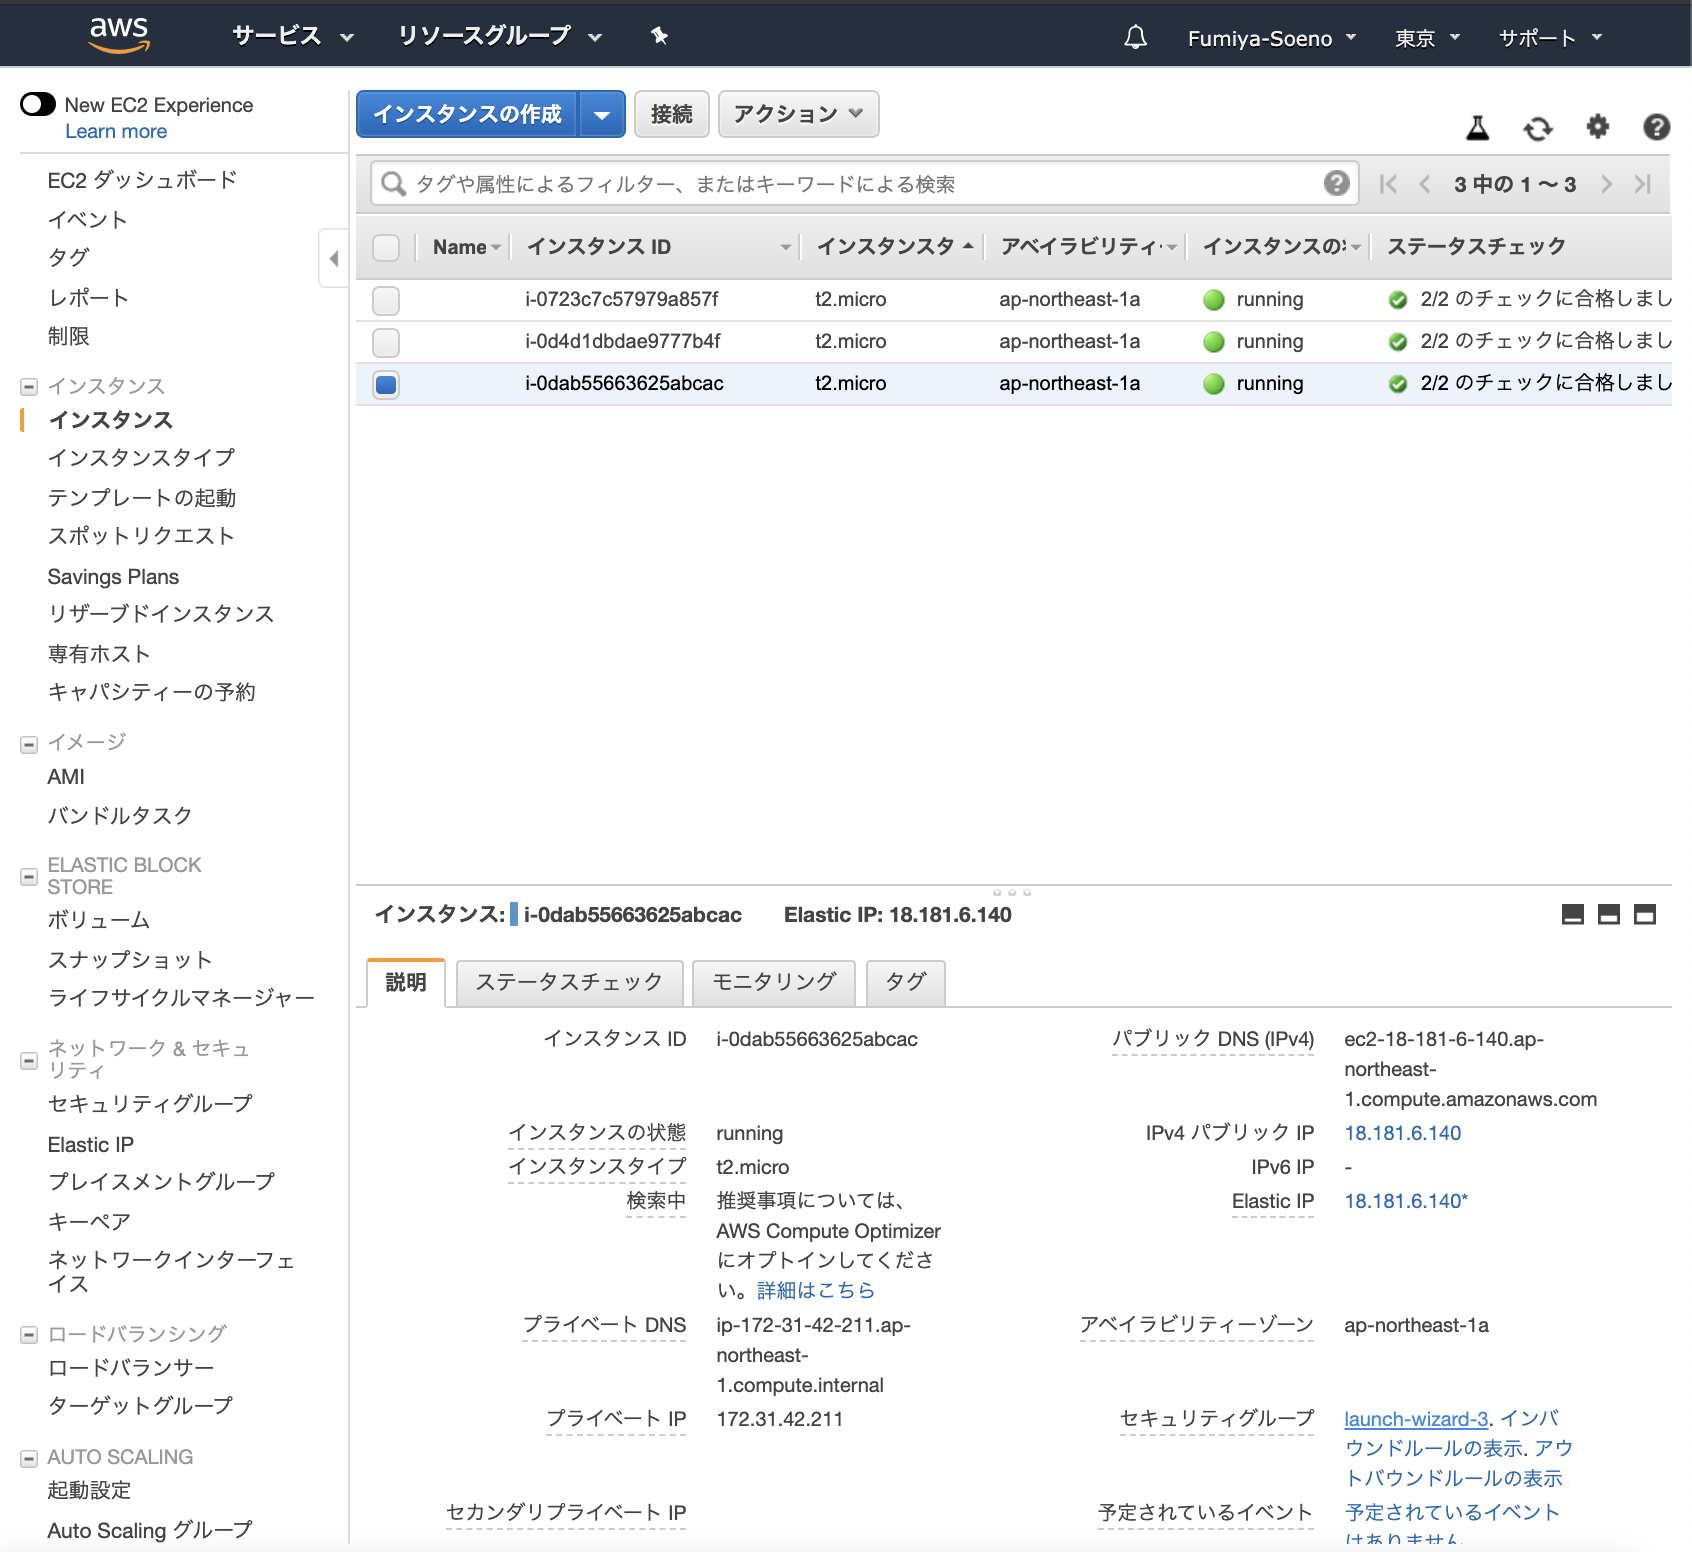1692x1552 pixels.
Task: Check the checkbox for instance i-0723c7c57979a857f
Action: point(385,299)
